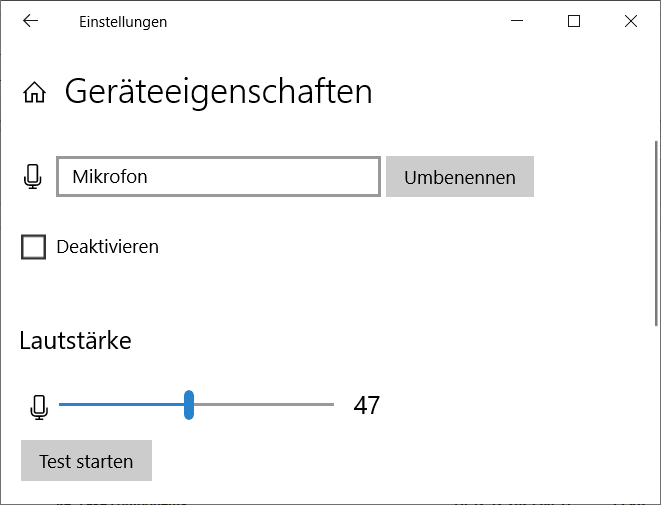Viewport: 661px width, 505px height.
Task: Click the microphone icon beside the name field
Action: pos(32,177)
